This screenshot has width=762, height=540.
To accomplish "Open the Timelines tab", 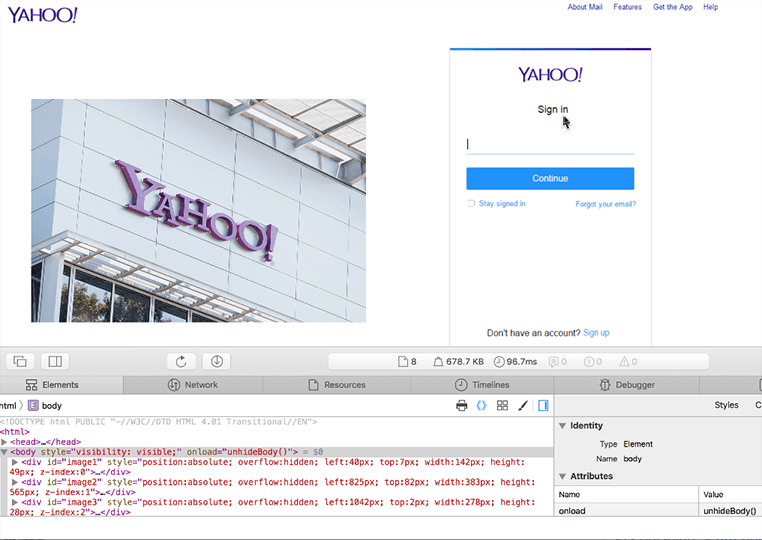I will 482,385.
